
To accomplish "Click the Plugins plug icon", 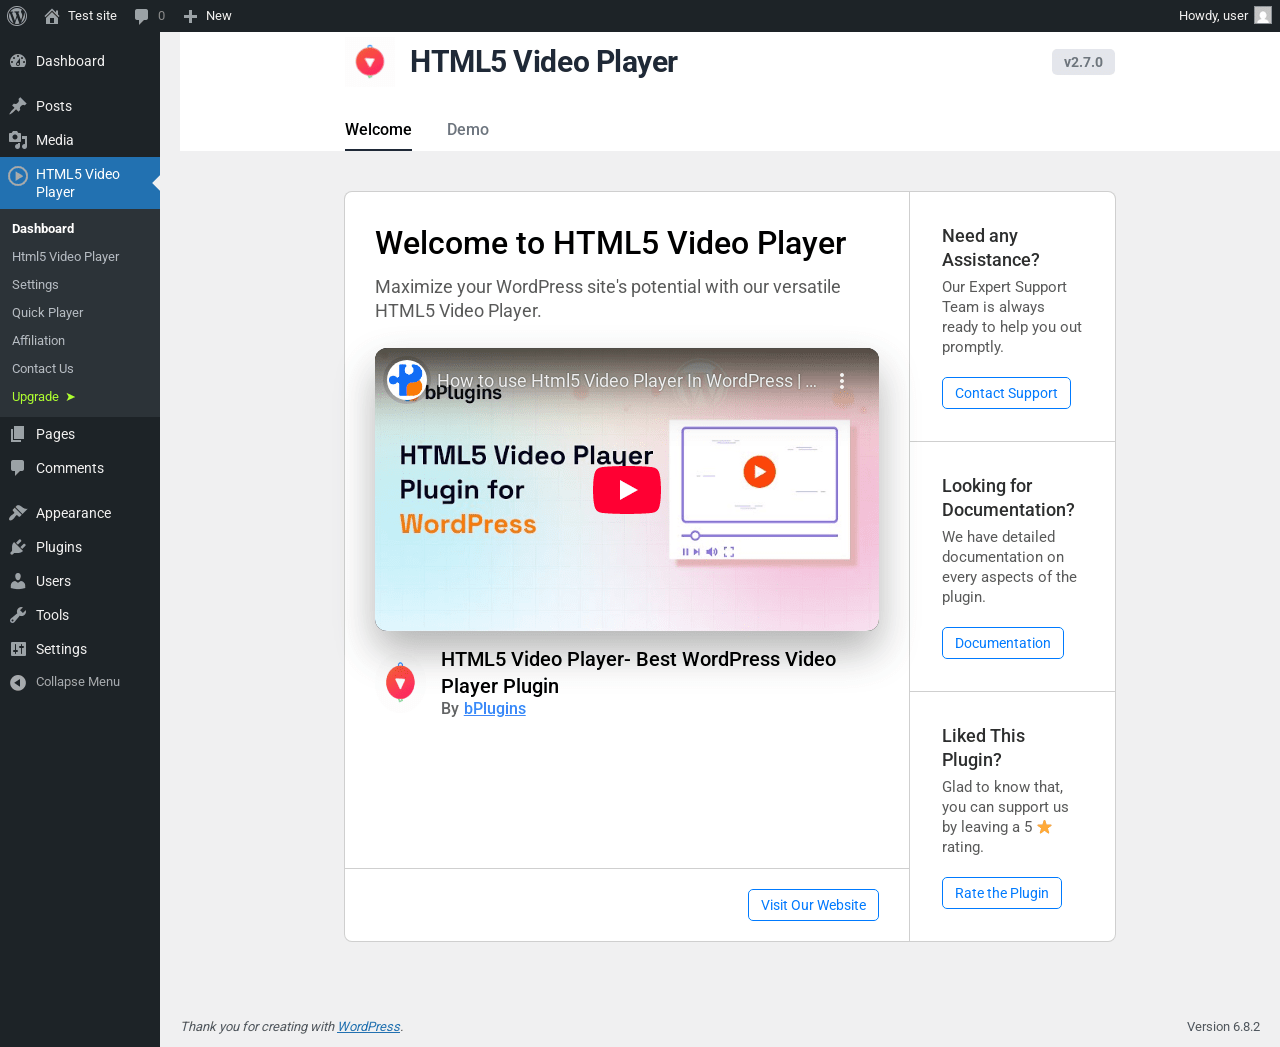I will point(18,547).
